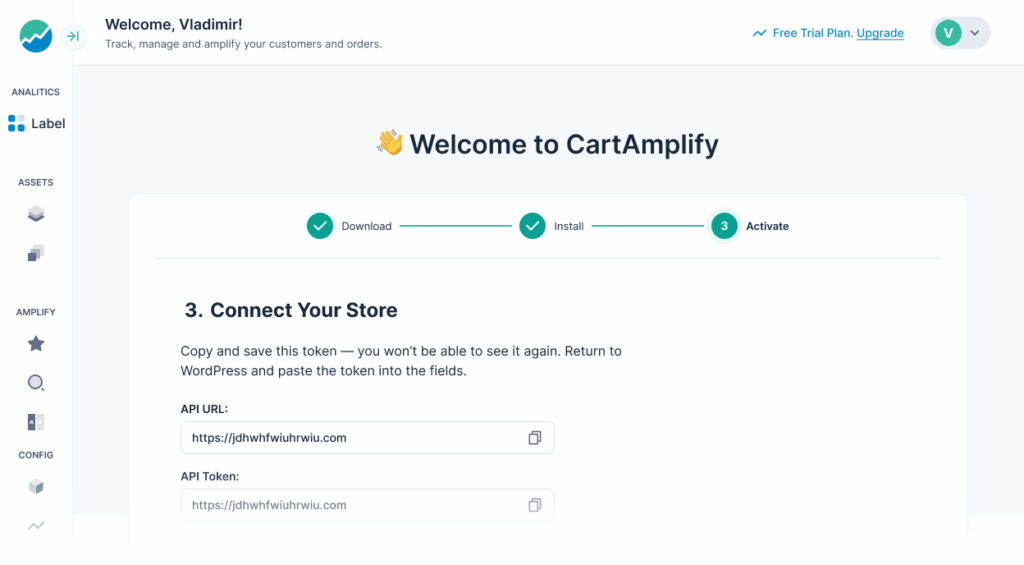Open the star icon under Amplify

pyautogui.click(x=36, y=344)
